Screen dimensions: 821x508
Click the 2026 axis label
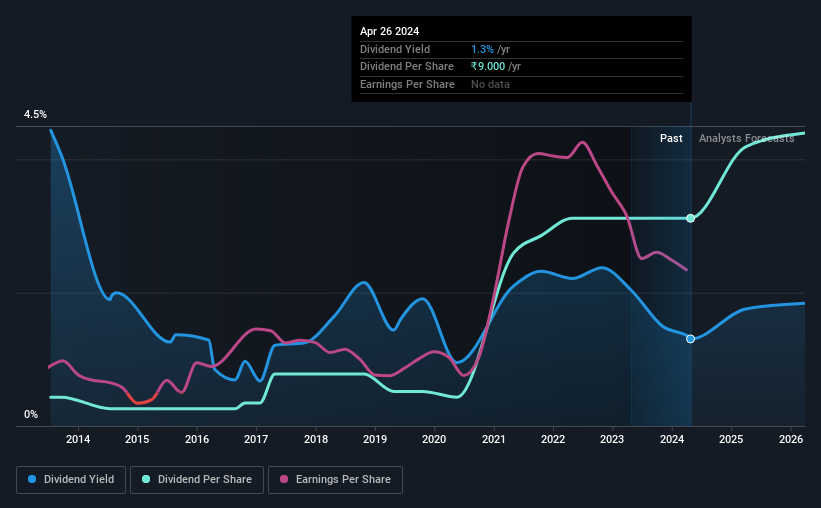[791, 439]
